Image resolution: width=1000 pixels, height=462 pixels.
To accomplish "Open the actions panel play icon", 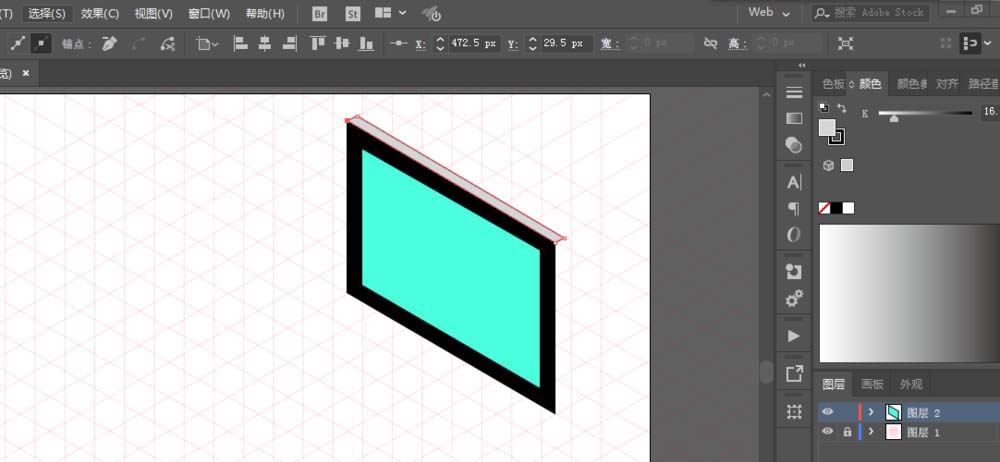I will pos(794,336).
